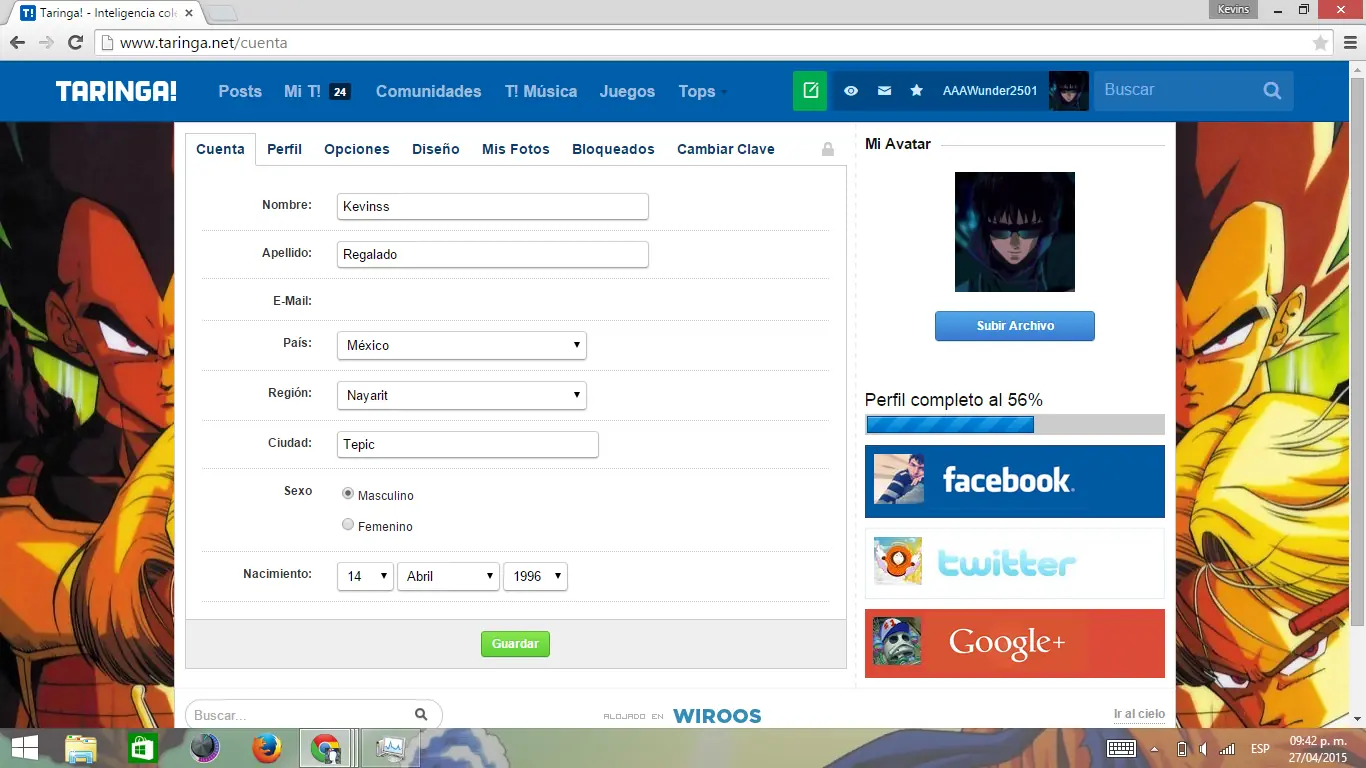Click the Twitter connect banner
This screenshot has height=768, width=1366.
click(1015, 563)
